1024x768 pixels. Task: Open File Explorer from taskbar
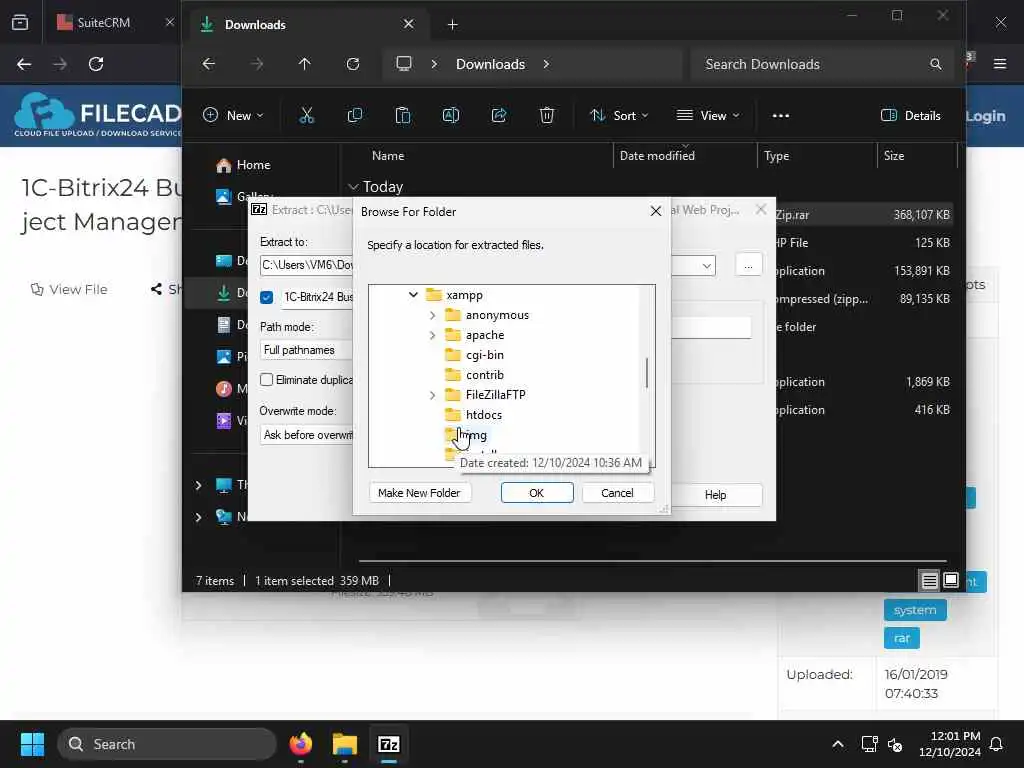345,744
